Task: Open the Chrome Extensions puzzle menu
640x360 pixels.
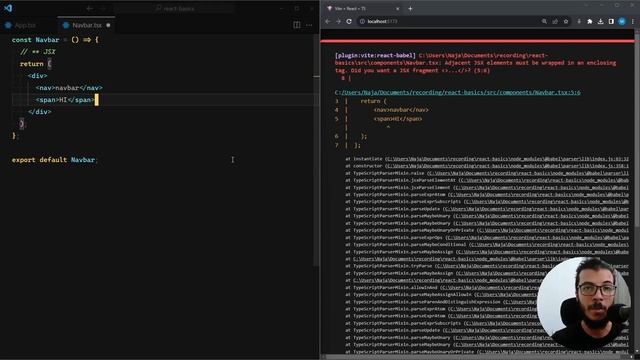Action: 589,21
